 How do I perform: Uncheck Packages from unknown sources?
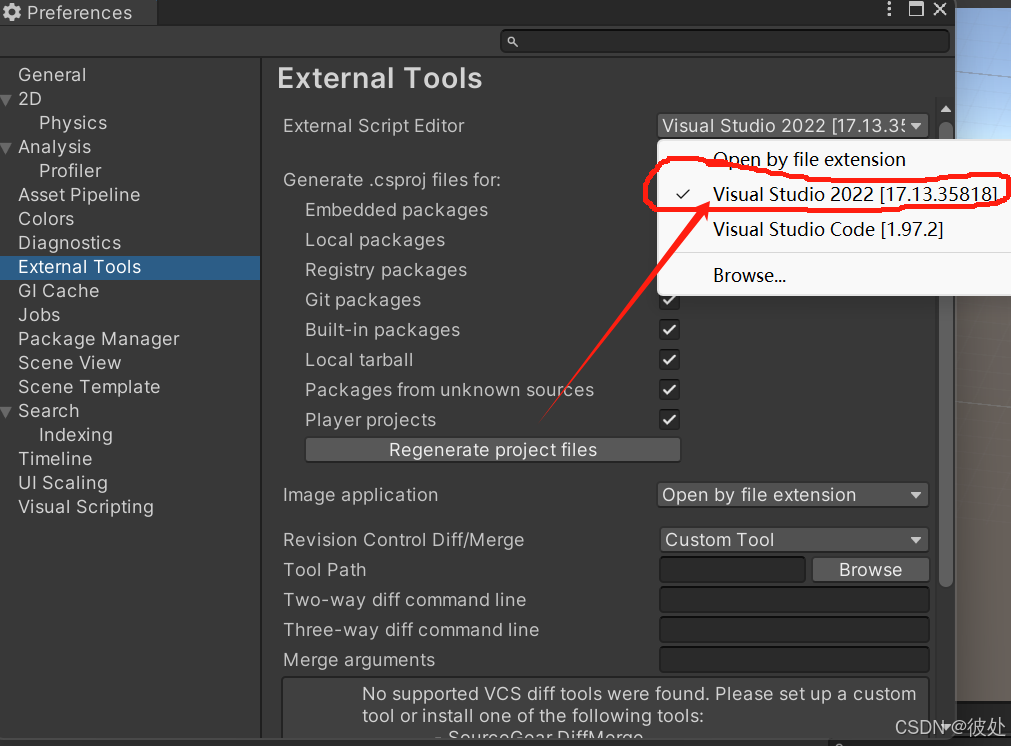[x=669, y=389]
